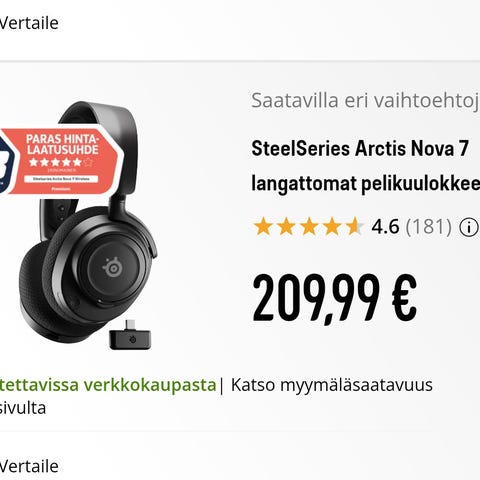
Task: Click the white star row in red badge
Action: click(x=61, y=162)
